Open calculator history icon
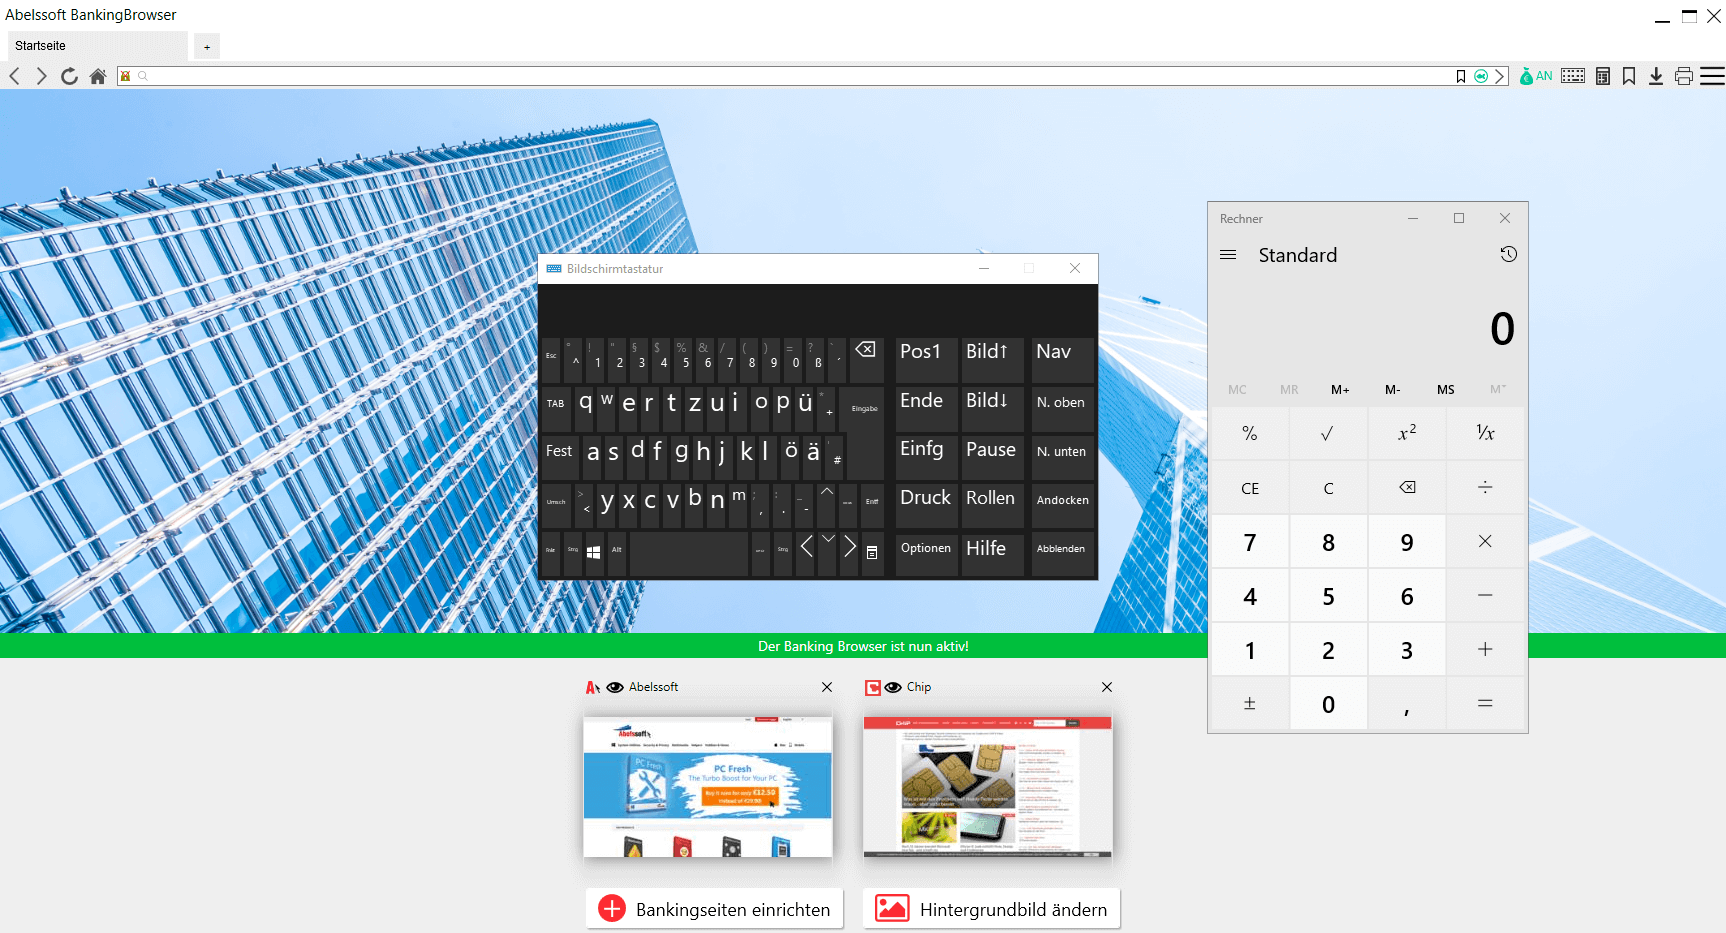This screenshot has height=933, width=1726. 1509,254
